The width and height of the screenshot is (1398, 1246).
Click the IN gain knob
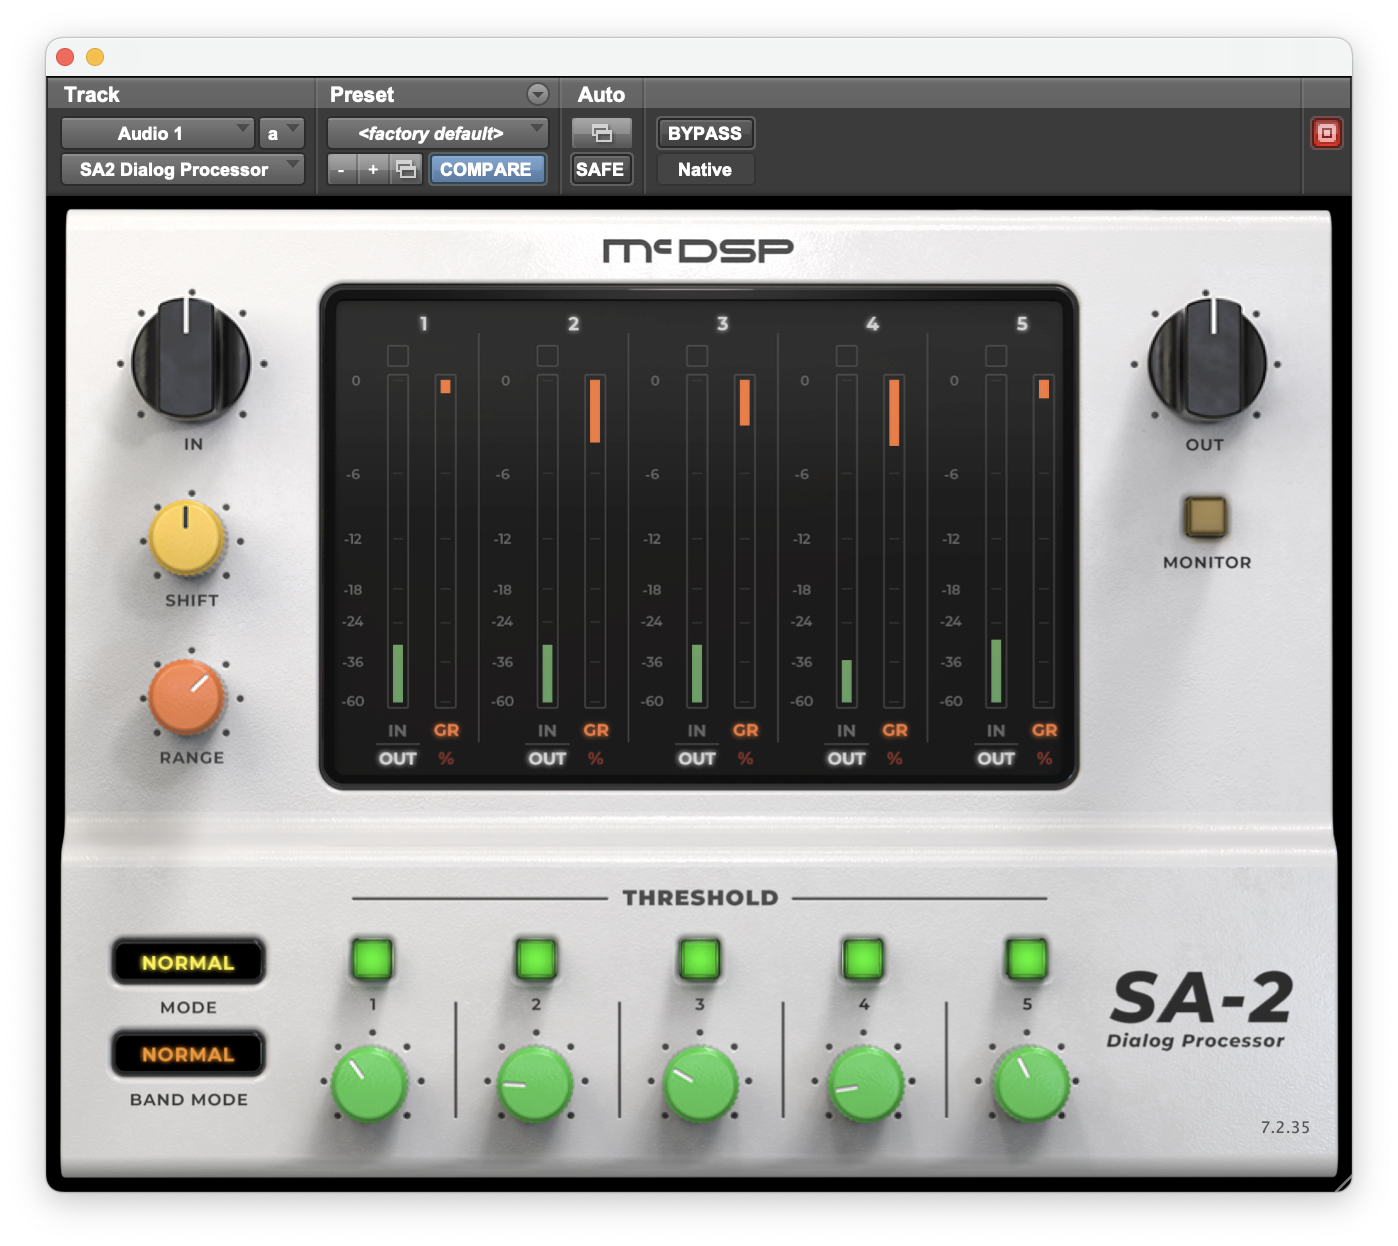tap(191, 359)
